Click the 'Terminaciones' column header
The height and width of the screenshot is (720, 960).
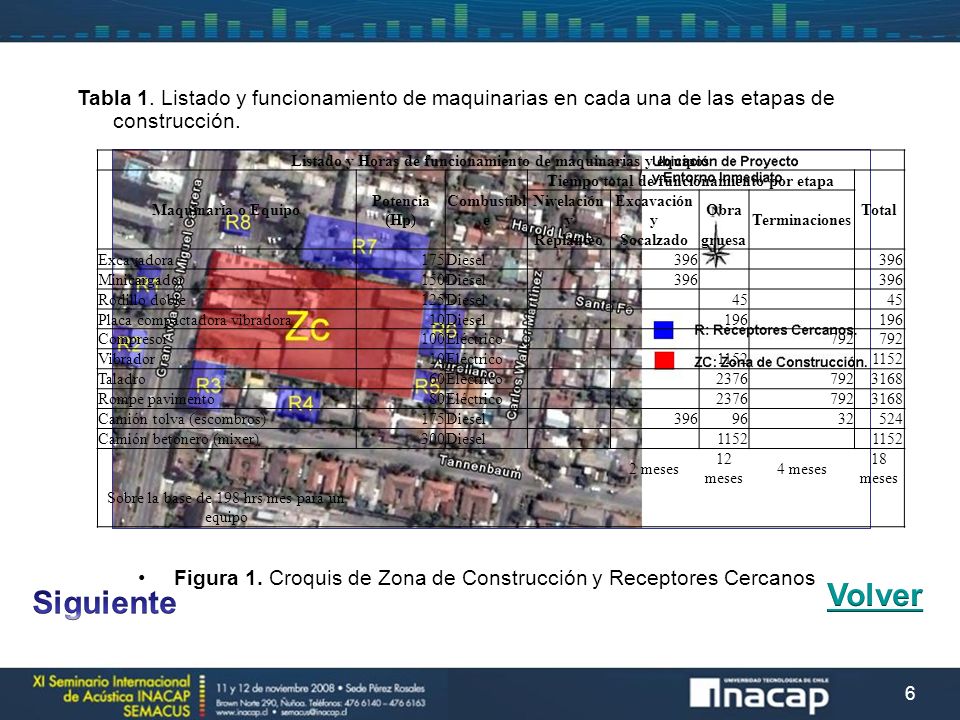point(801,220)
